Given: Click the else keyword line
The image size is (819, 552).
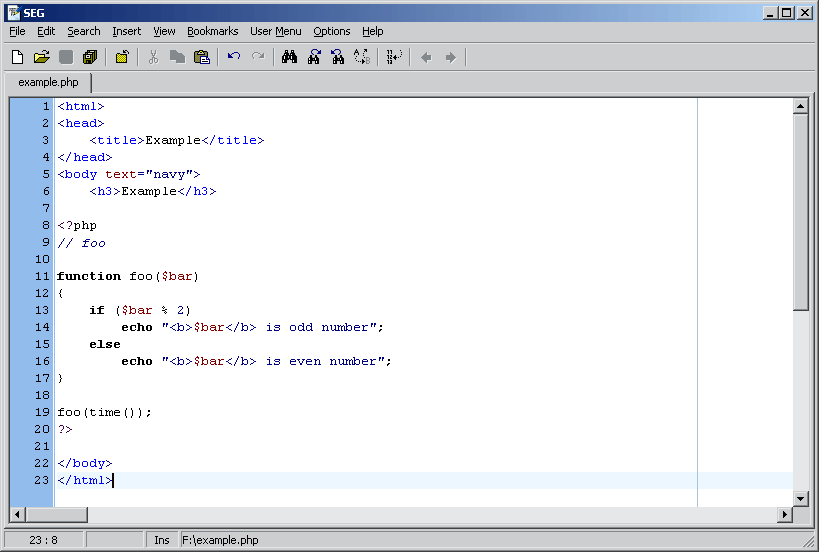Looking at the screenshot, I should [105, 344].
